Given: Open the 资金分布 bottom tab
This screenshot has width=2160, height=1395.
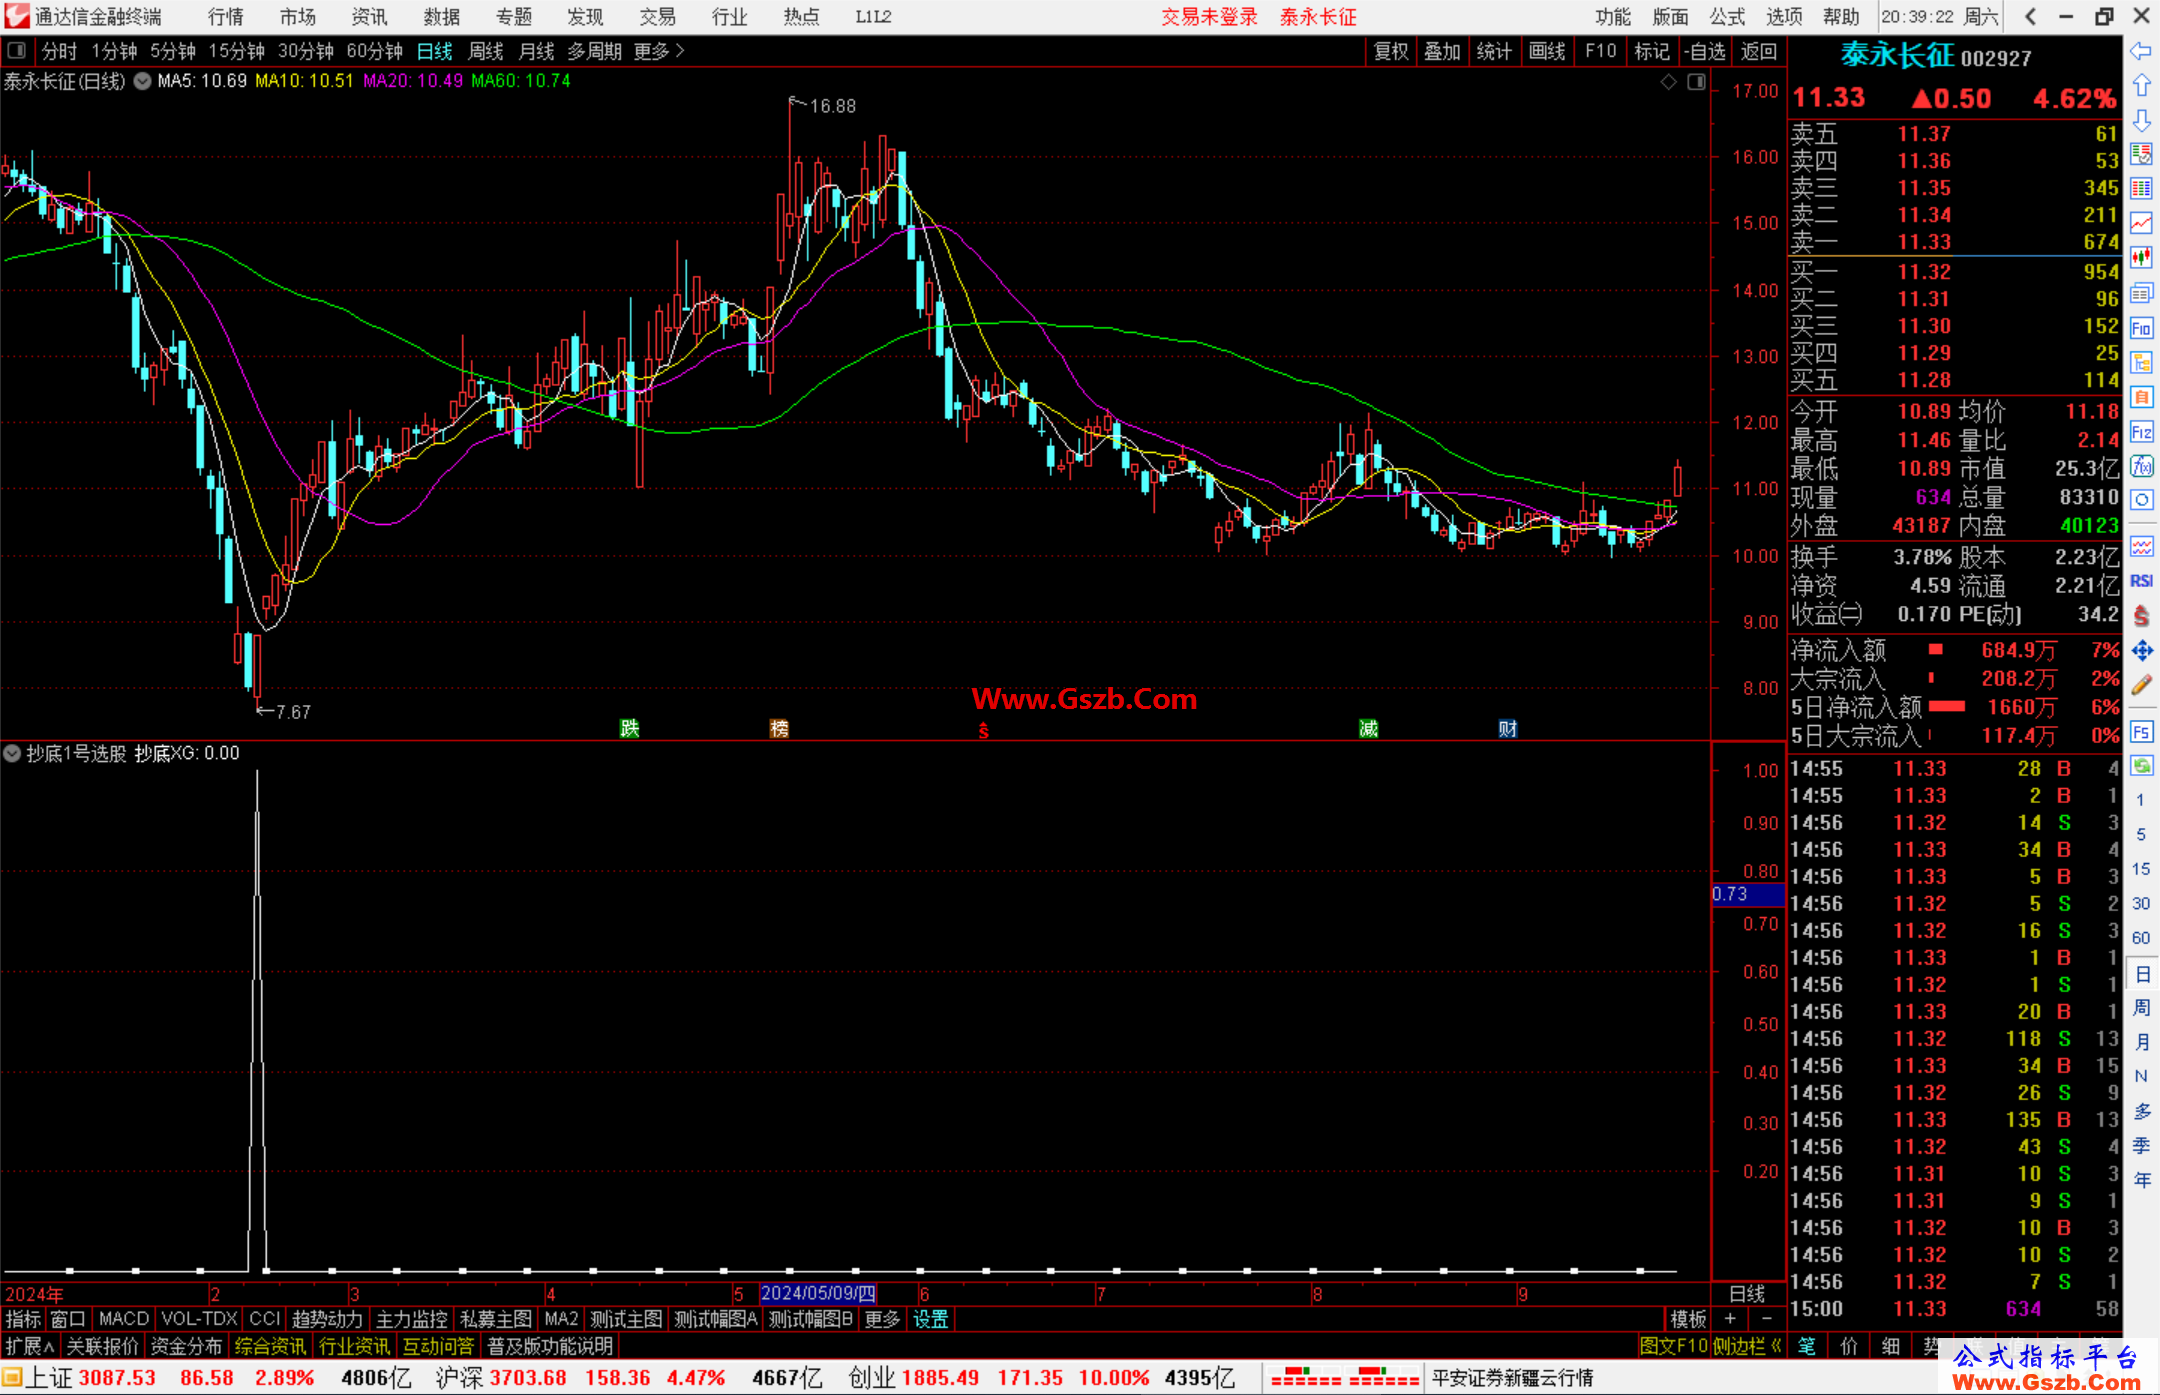Looking at the screenshot, I should coord(186,1346).
